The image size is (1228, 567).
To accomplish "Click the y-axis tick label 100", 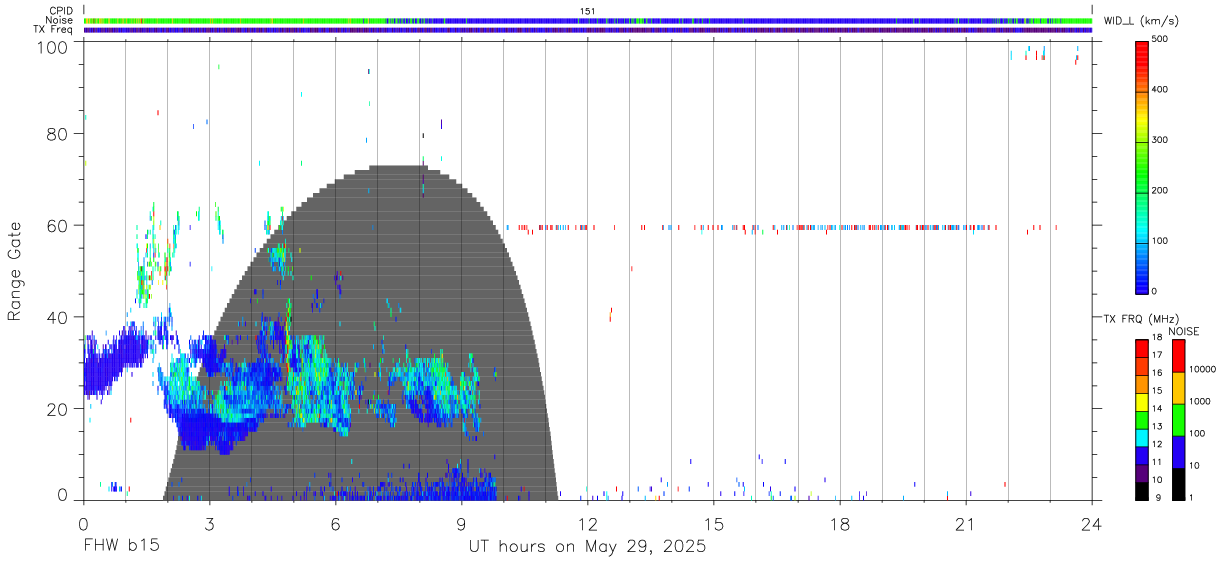I will tap(53, 46).
